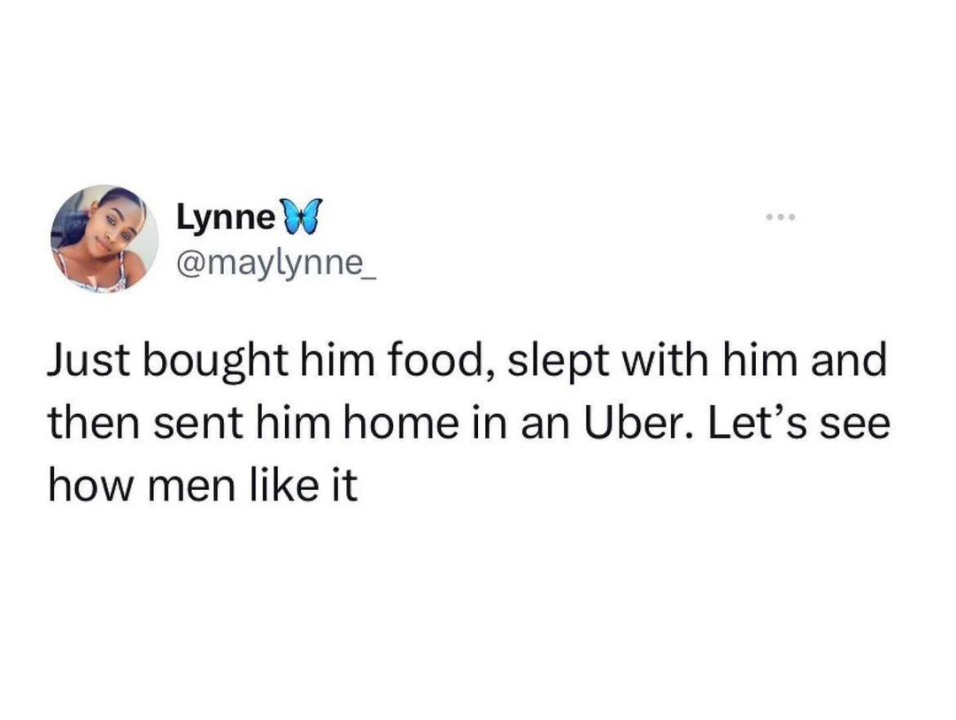Click the word see ending the second line

coord(854,424)
